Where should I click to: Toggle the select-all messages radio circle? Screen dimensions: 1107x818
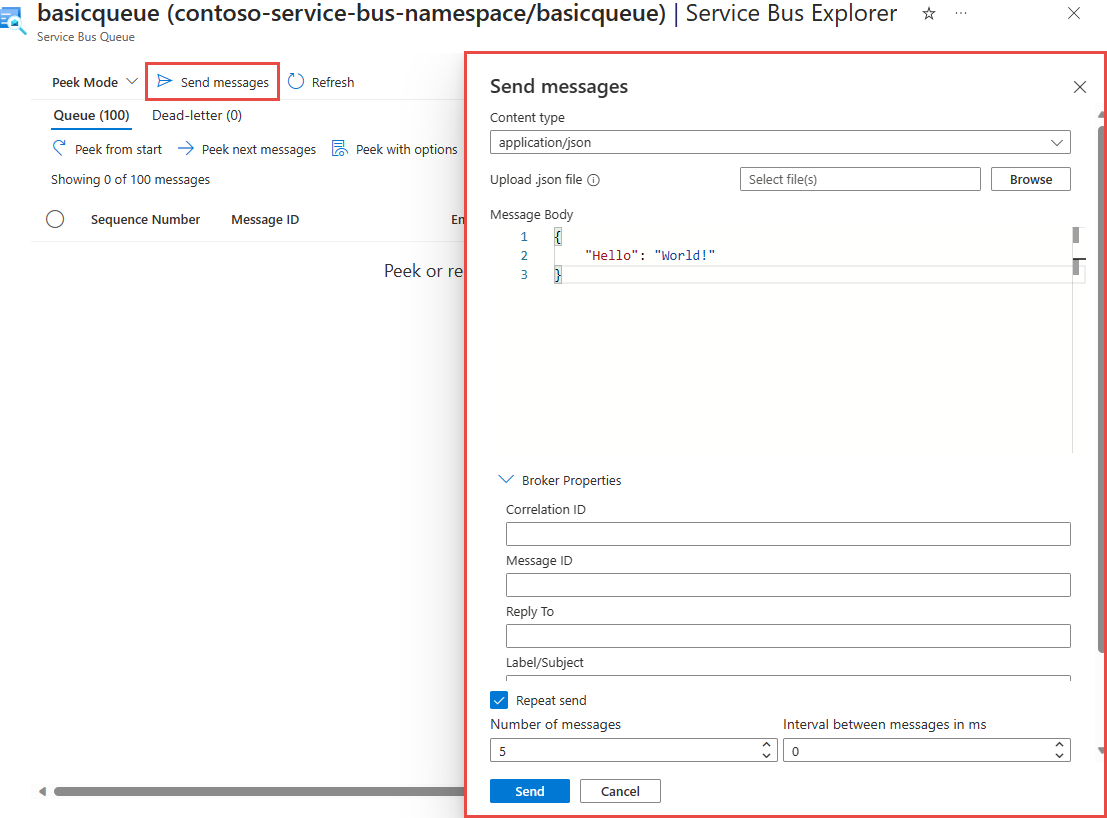[55, 219]
